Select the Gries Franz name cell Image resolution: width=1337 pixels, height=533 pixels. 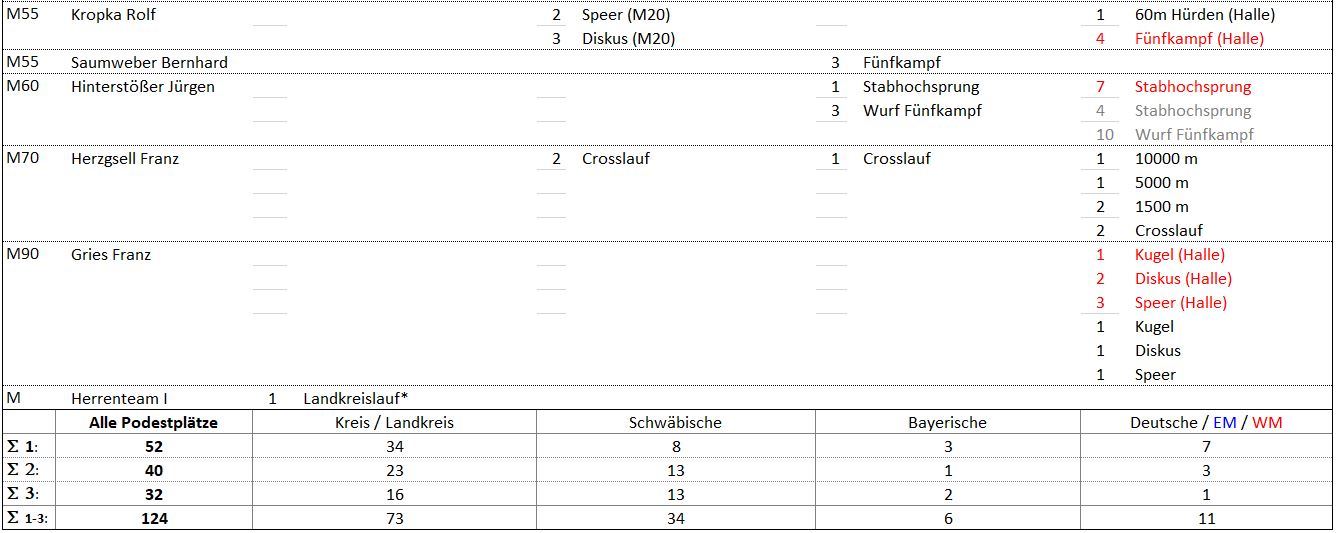pyautogui.click(x=111, y=254)
